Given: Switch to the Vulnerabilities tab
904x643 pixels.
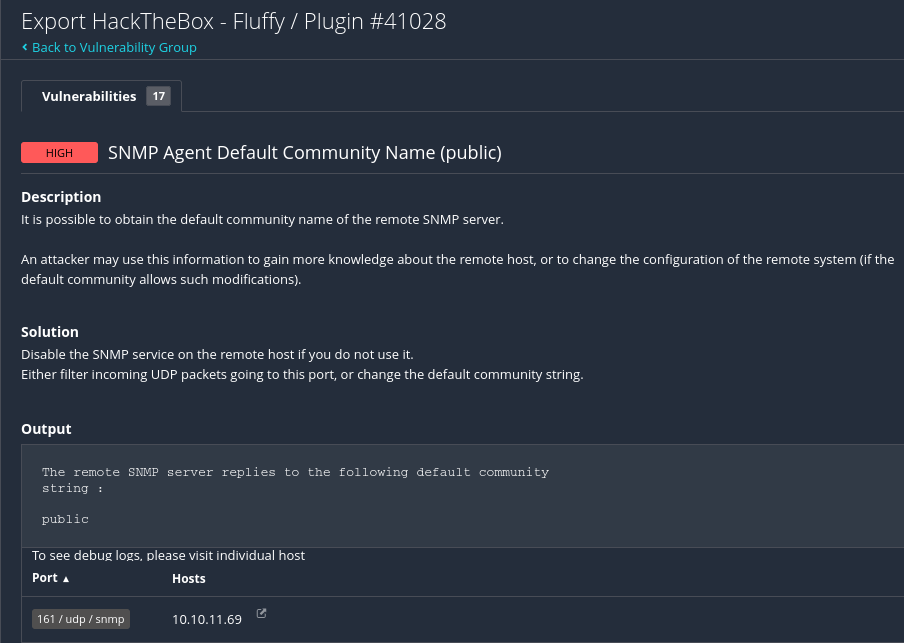Looking at the screenshot, I should point(88,96).
